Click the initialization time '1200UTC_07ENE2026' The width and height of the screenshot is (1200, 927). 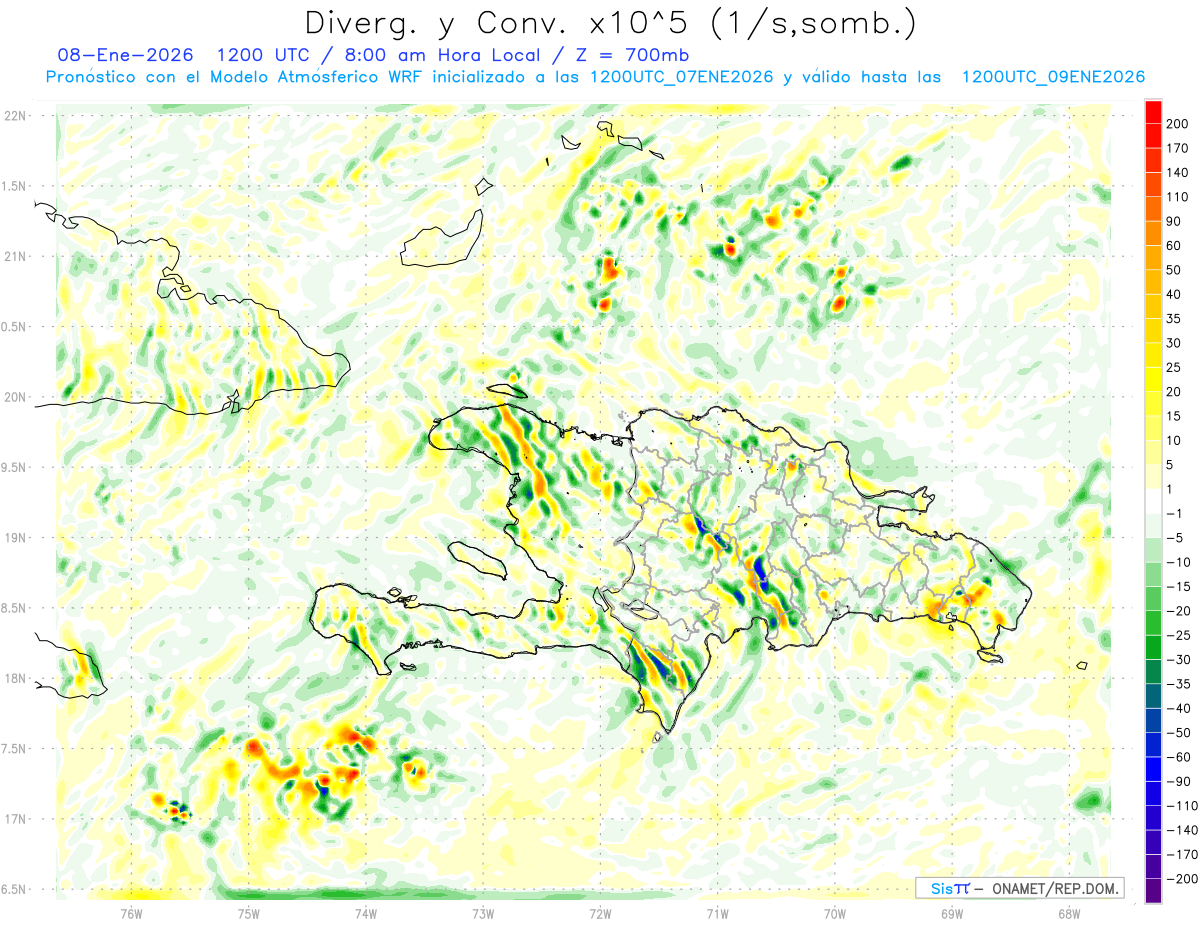pyautogui.click(x=681, y=77)
